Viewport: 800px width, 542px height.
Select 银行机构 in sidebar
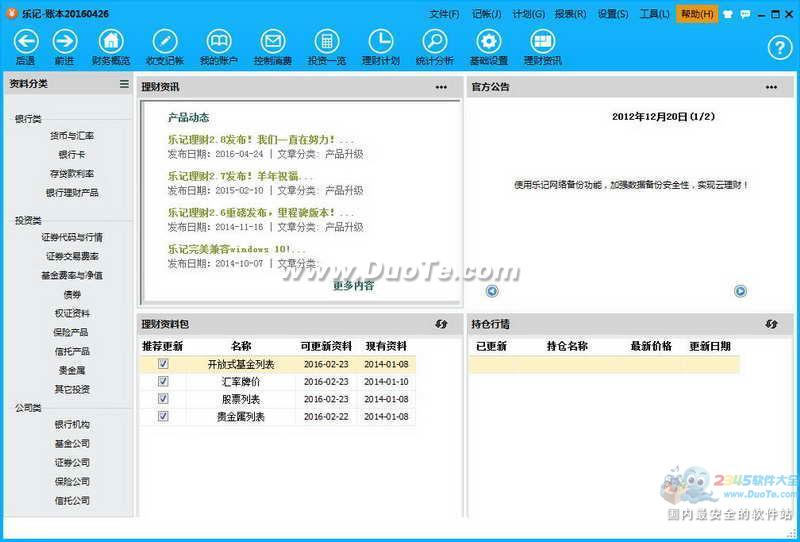click(x=72, y=425)
